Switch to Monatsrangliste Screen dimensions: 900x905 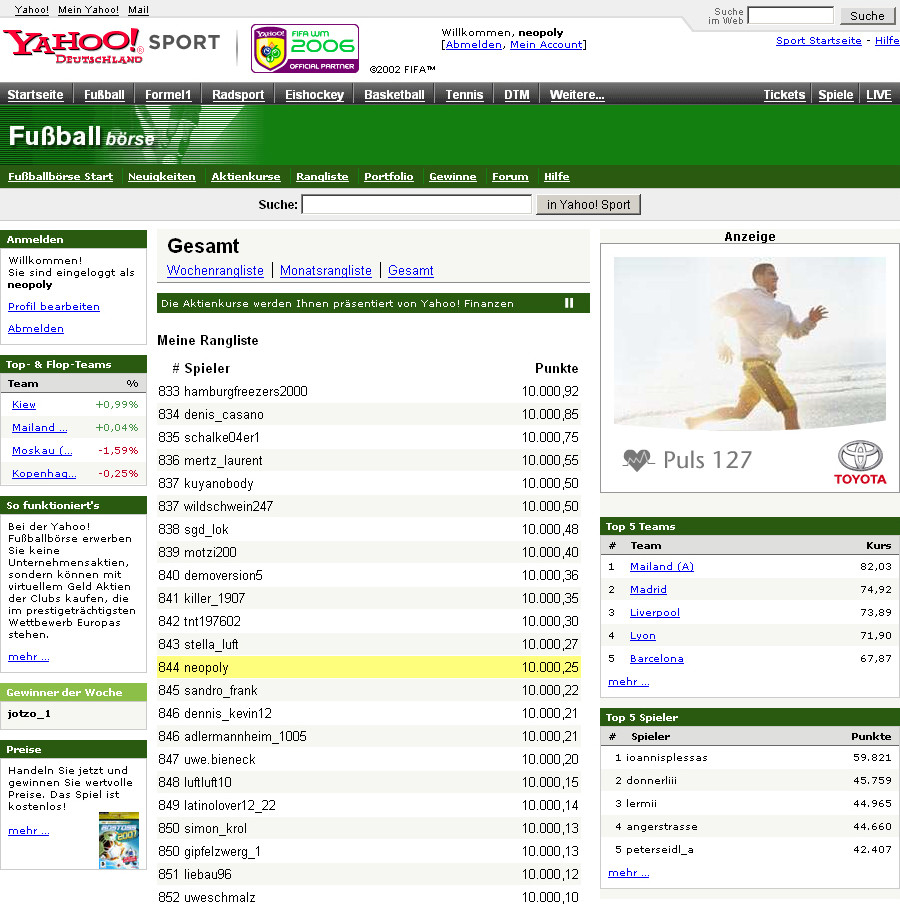click(x=326, y=271)
